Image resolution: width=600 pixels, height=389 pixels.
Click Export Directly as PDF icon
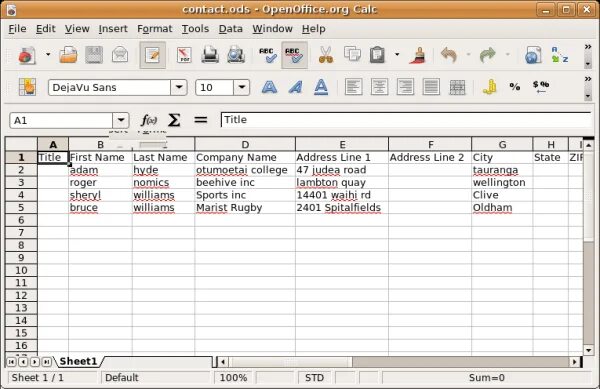[184, 55]
